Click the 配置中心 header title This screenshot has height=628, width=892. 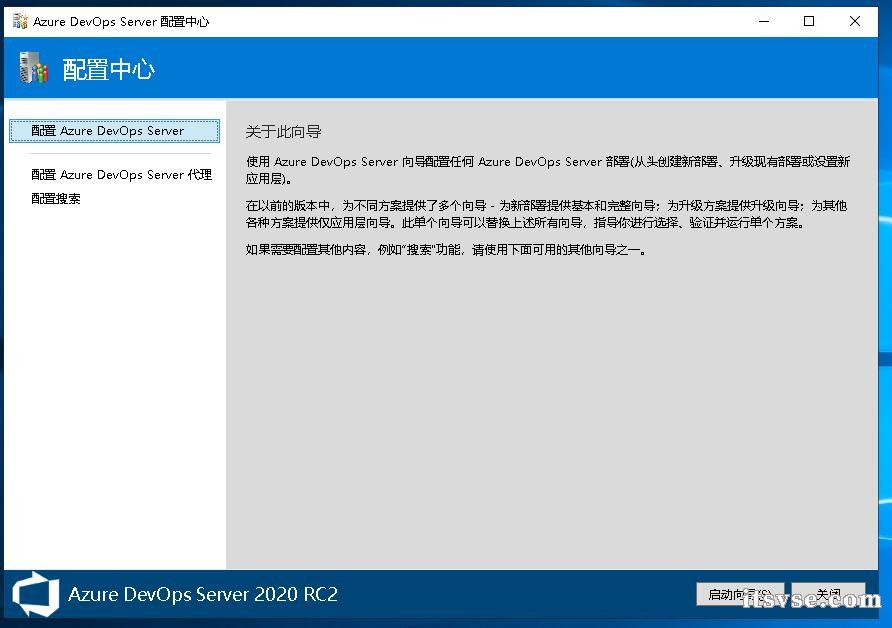tap(109, 69)
